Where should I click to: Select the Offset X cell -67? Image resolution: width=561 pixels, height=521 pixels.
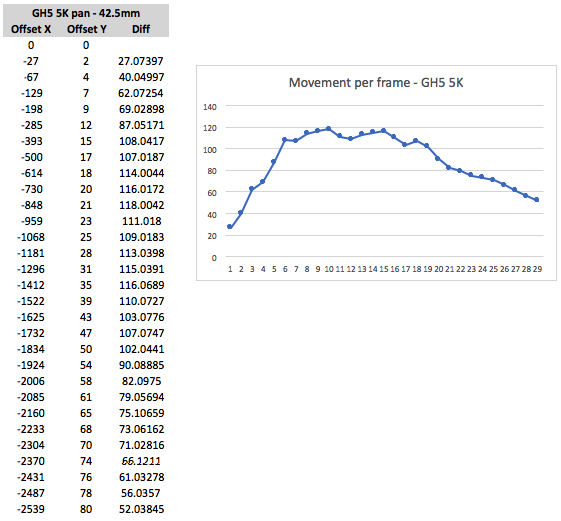coord(31,77)
